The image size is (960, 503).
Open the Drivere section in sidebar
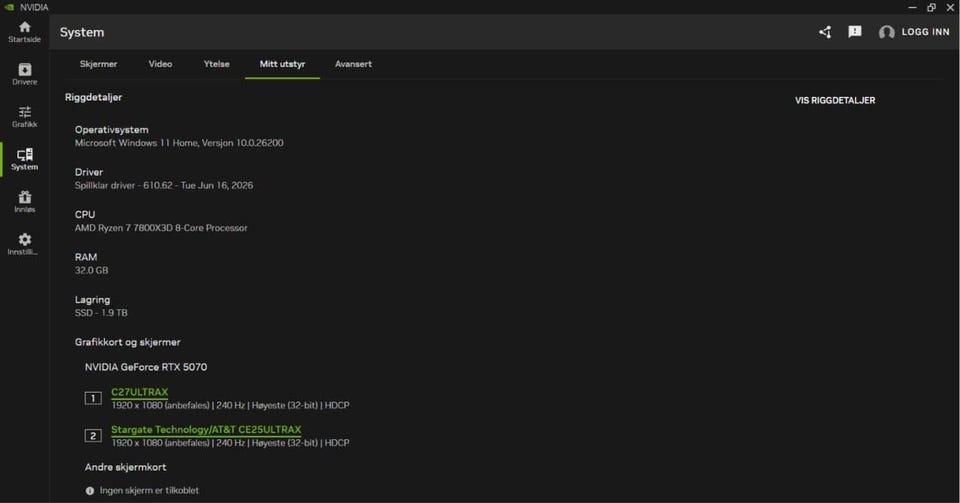click(x=24, y=74)
